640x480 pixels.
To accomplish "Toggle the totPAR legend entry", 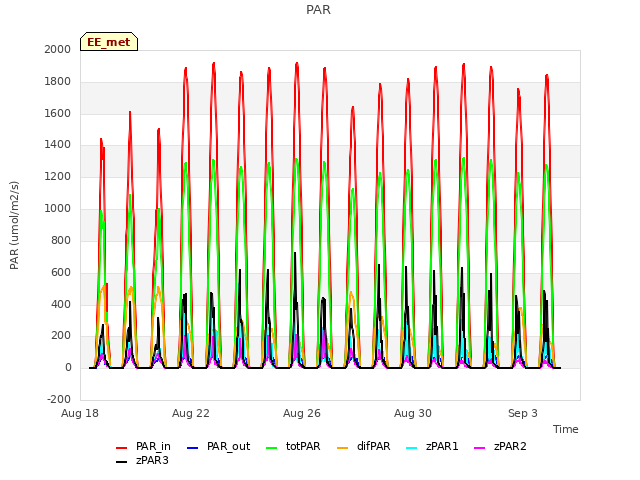I will point(293,447).
